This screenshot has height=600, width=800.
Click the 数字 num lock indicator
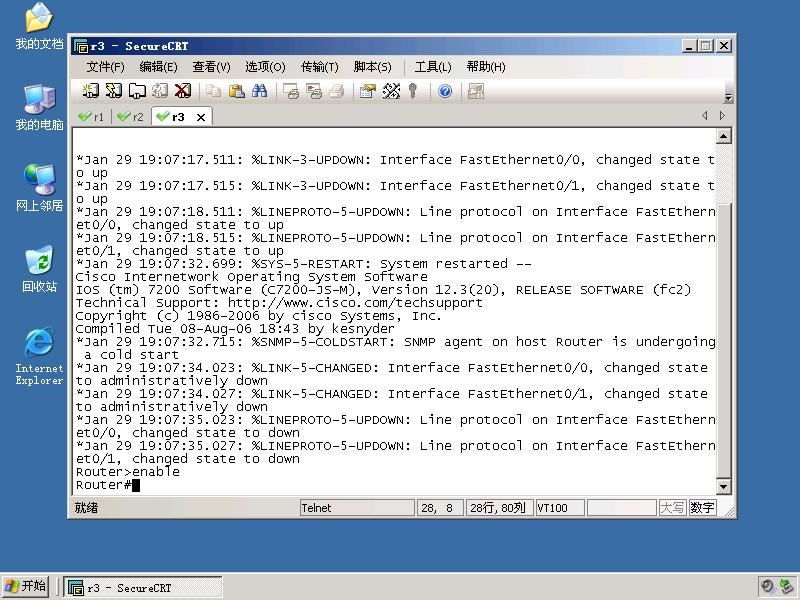(702, 508)
